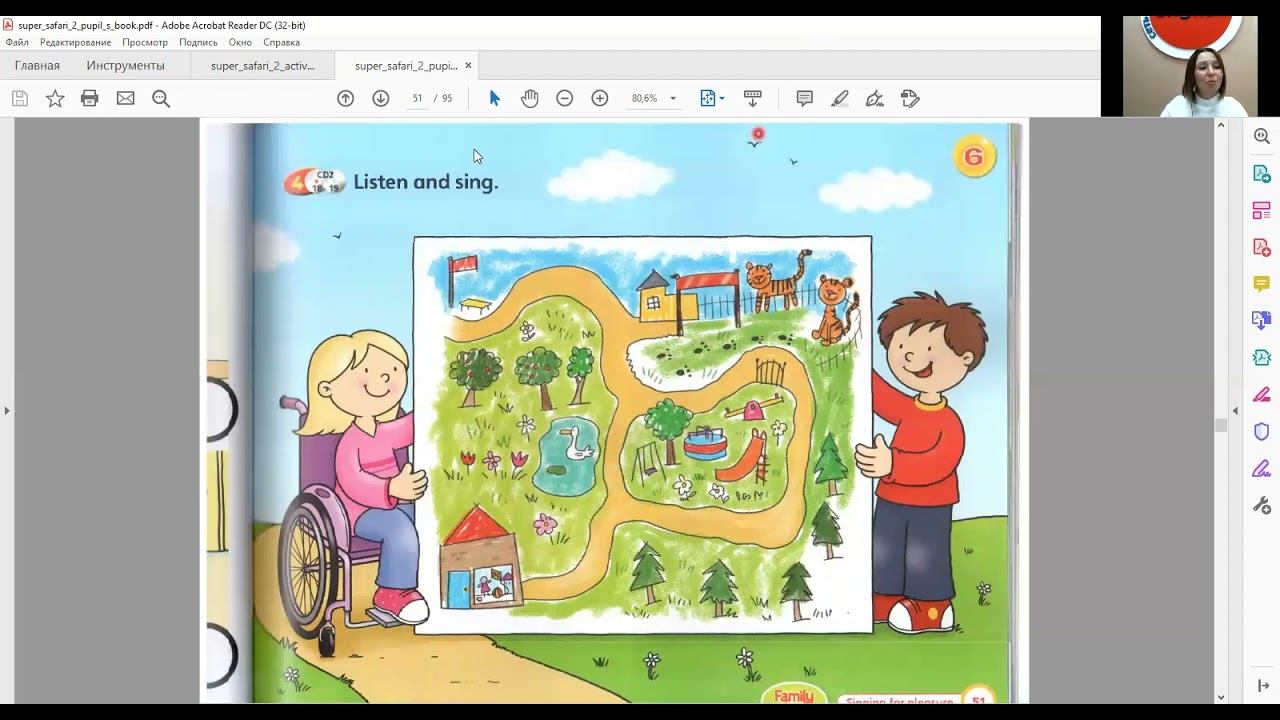
Task: Switch to the Инструменты tab
Action: 125,65
